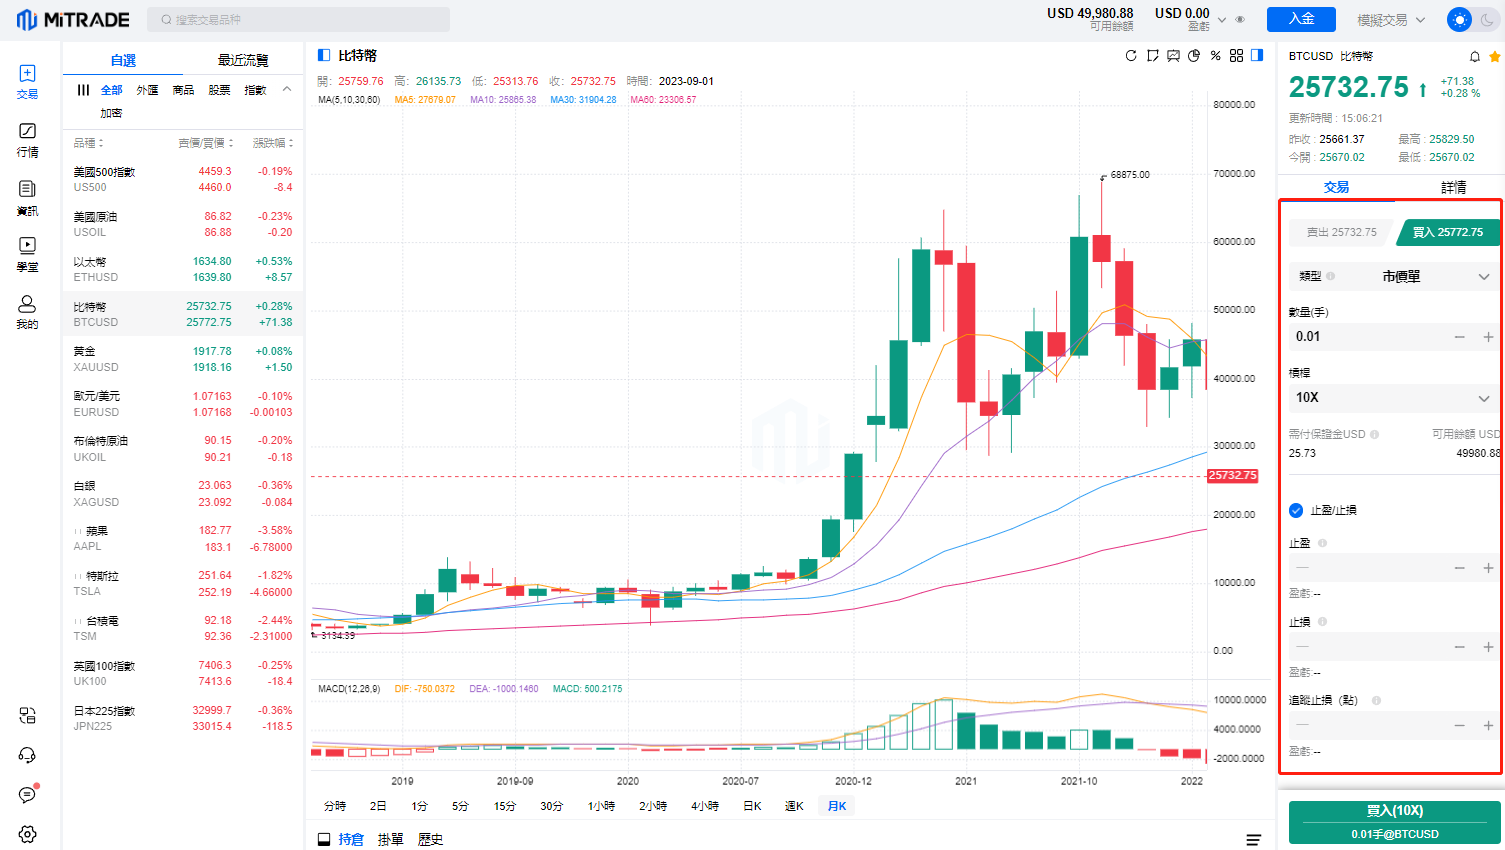Viewport: 1505px width, 850px height.
Task: Click the chart refresh icon
Action: click(x=1131, y=56)
